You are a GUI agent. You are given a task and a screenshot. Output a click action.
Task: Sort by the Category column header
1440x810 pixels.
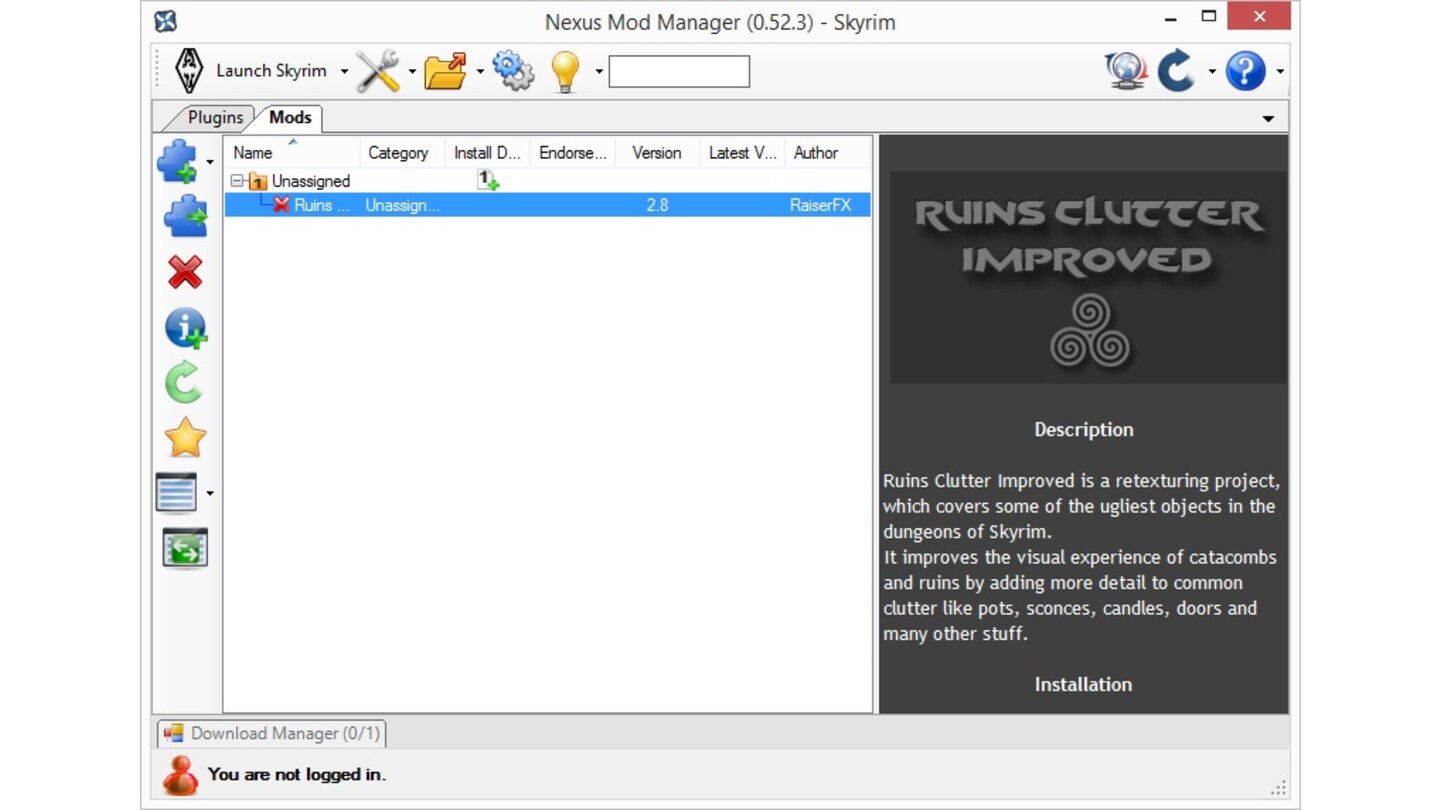tap(402, 153)
